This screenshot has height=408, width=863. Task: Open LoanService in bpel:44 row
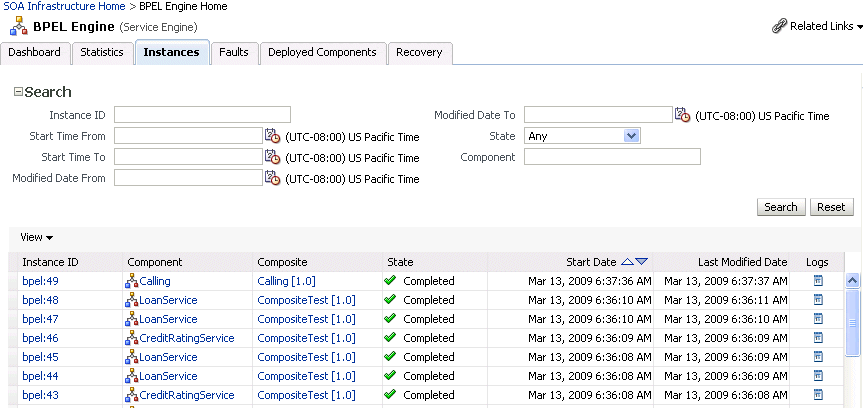click(x=168, y=376)
